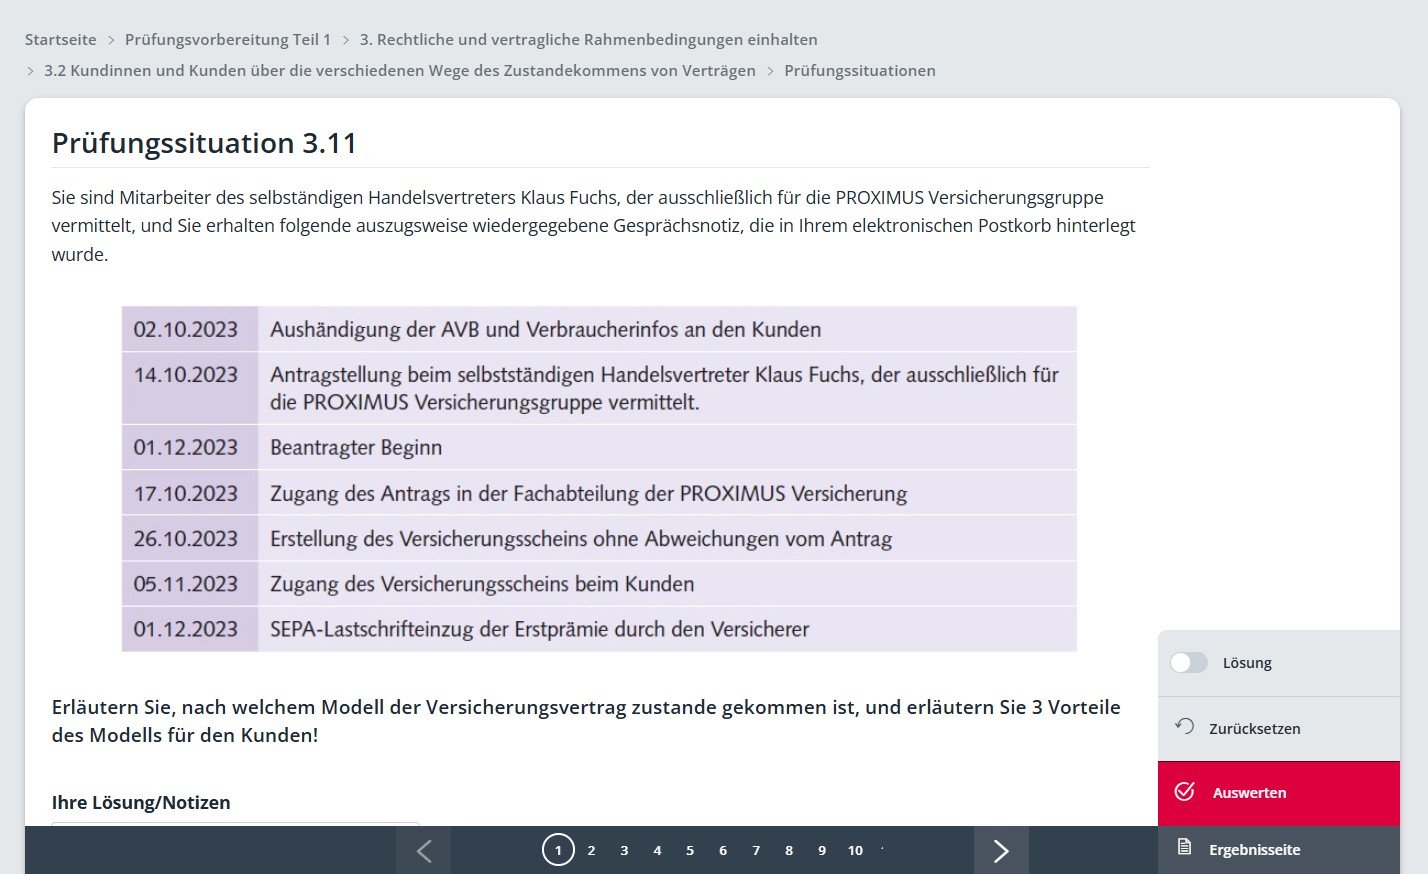Click the Ergebnisseite button

tap(1279, 850)
